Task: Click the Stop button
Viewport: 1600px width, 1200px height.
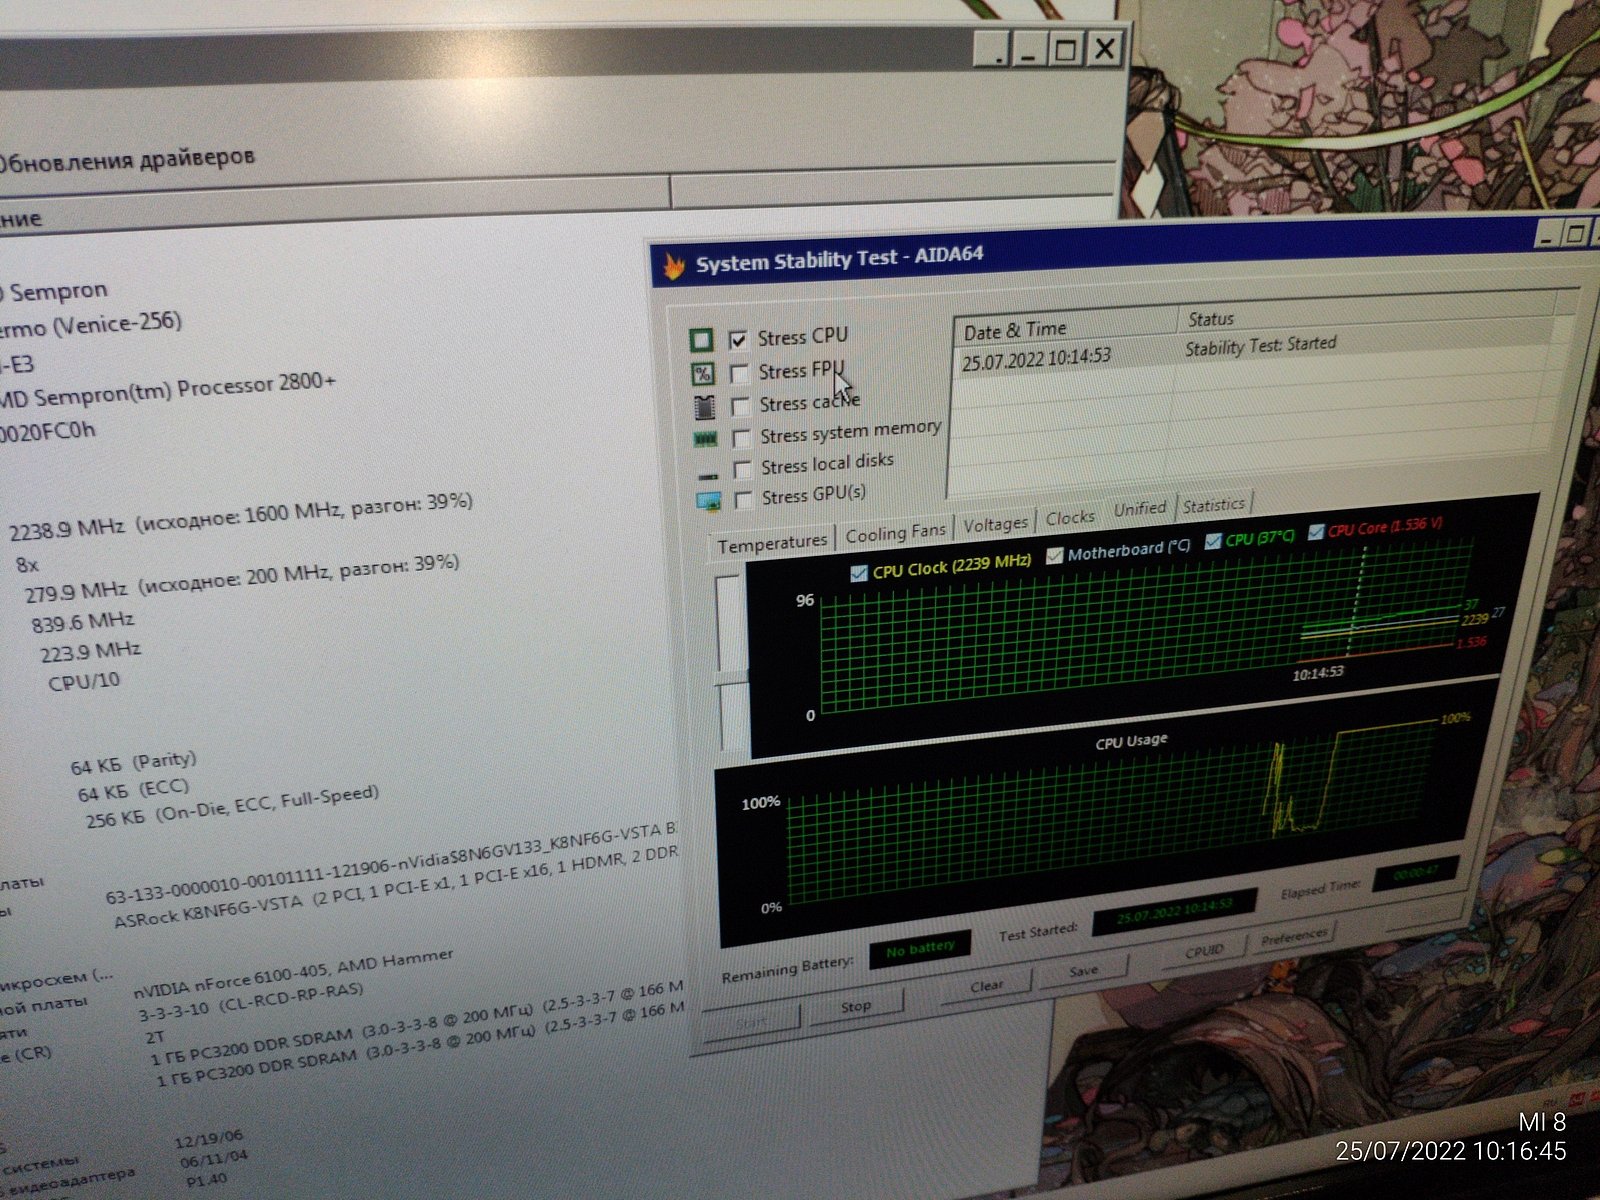Action: (x=856, y=1006)
